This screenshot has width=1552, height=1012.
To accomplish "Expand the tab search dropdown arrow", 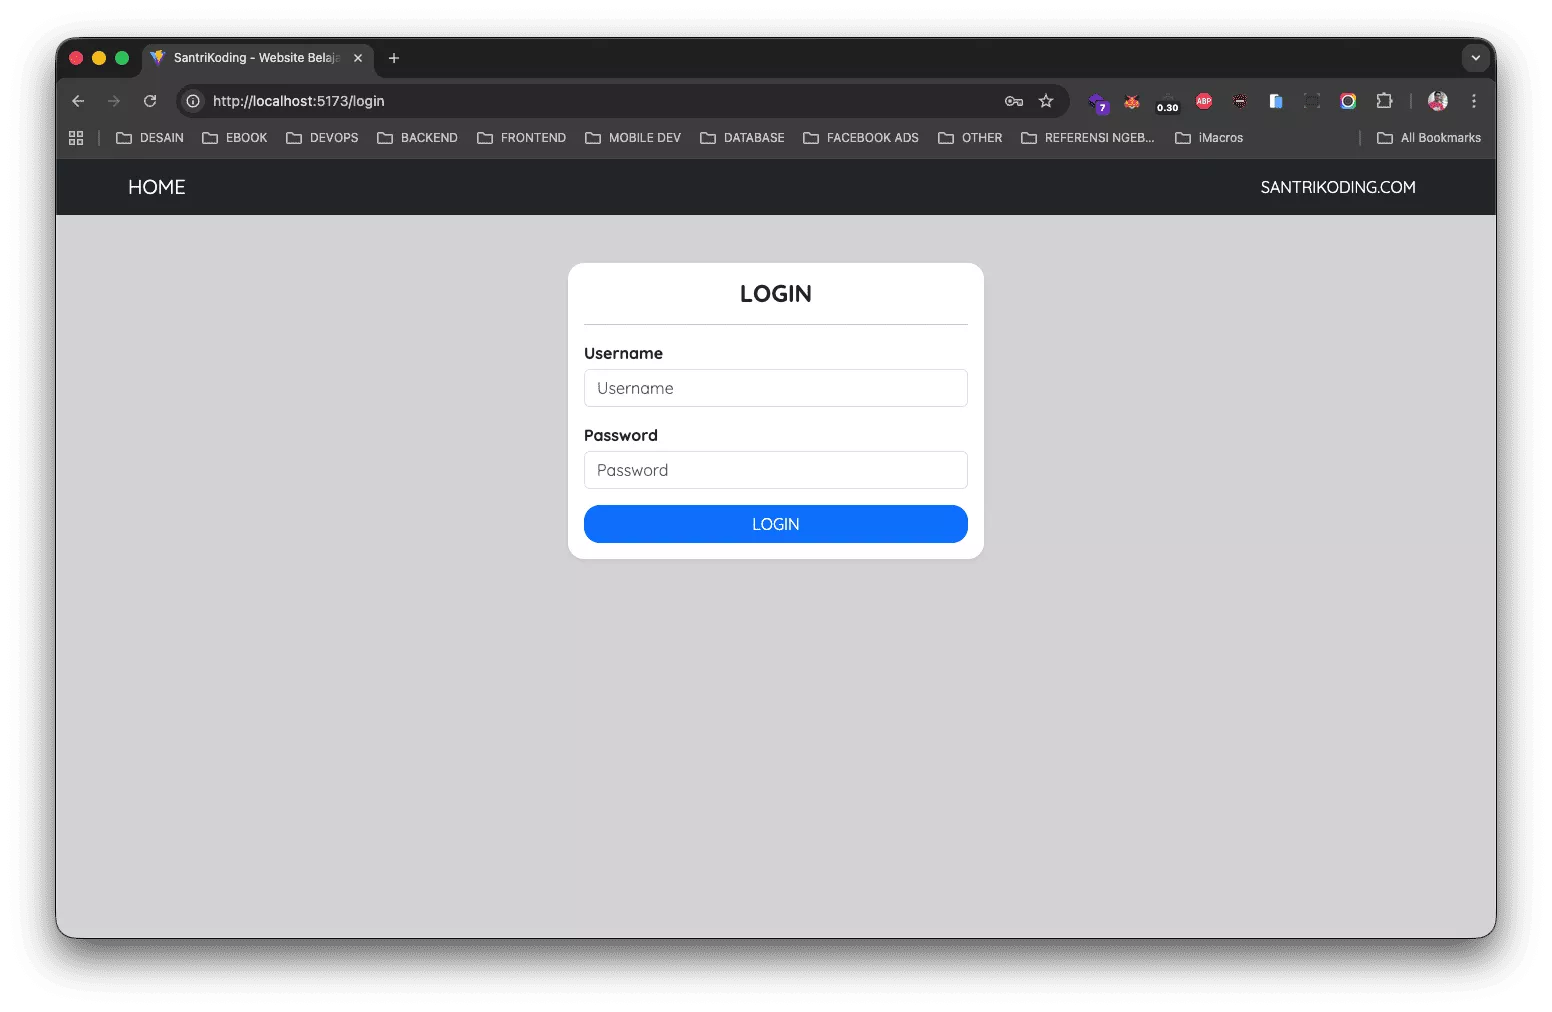I will point(1476,58).
